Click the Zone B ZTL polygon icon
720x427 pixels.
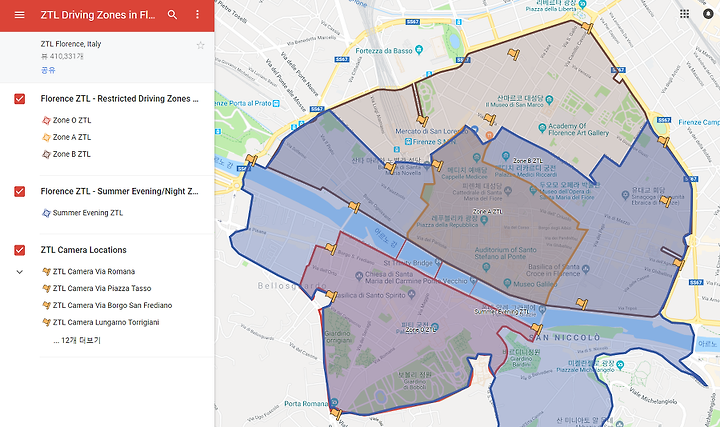tap(46, 154)
